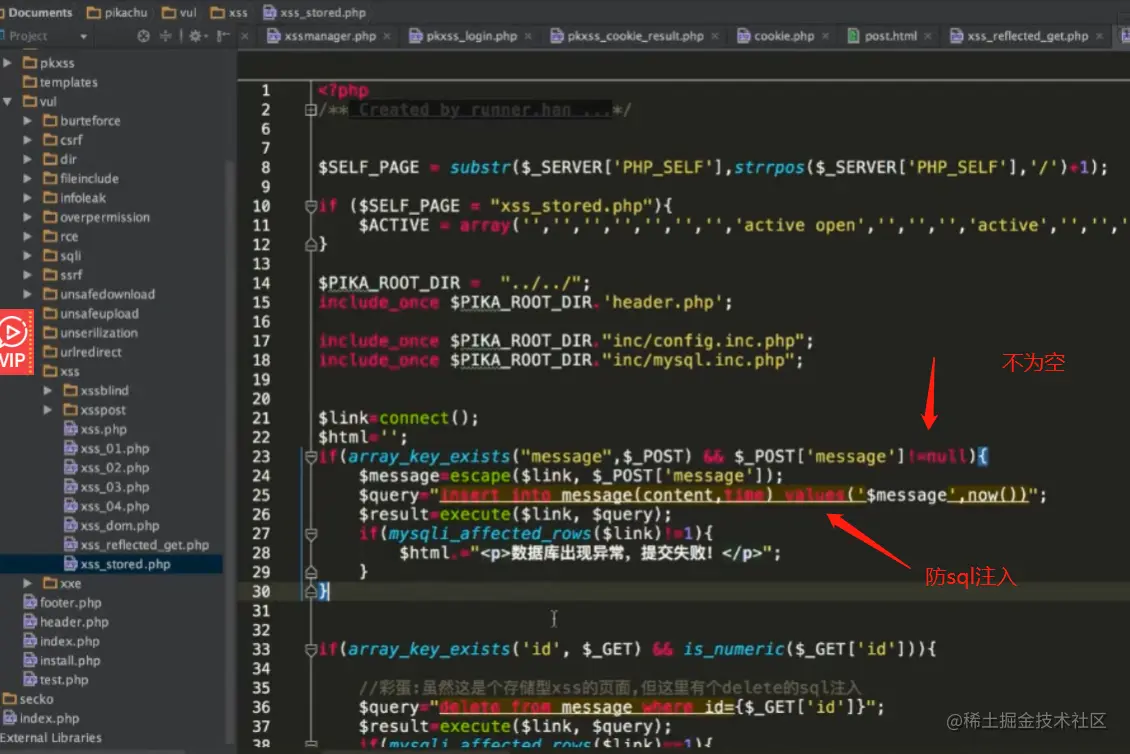Click the vul breadcrumb folder

click(x=179, y=12)
